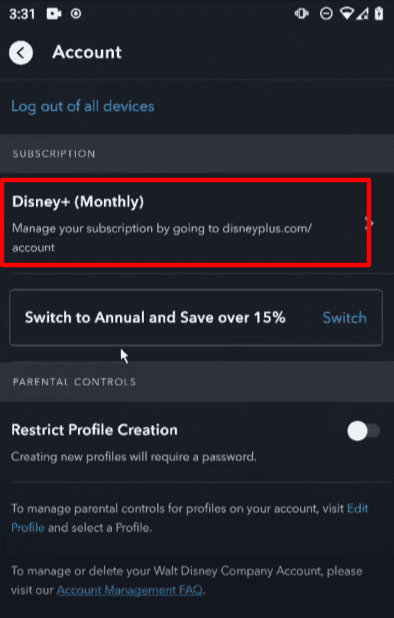Tap the back arrow beside Account
Viewport: 394px width, 618px height.
(21, 52)
